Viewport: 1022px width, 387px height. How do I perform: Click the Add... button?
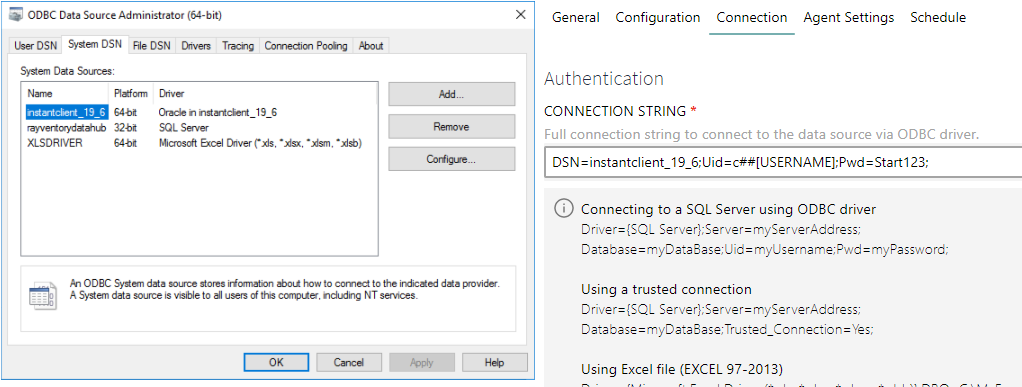coord(452,94)
